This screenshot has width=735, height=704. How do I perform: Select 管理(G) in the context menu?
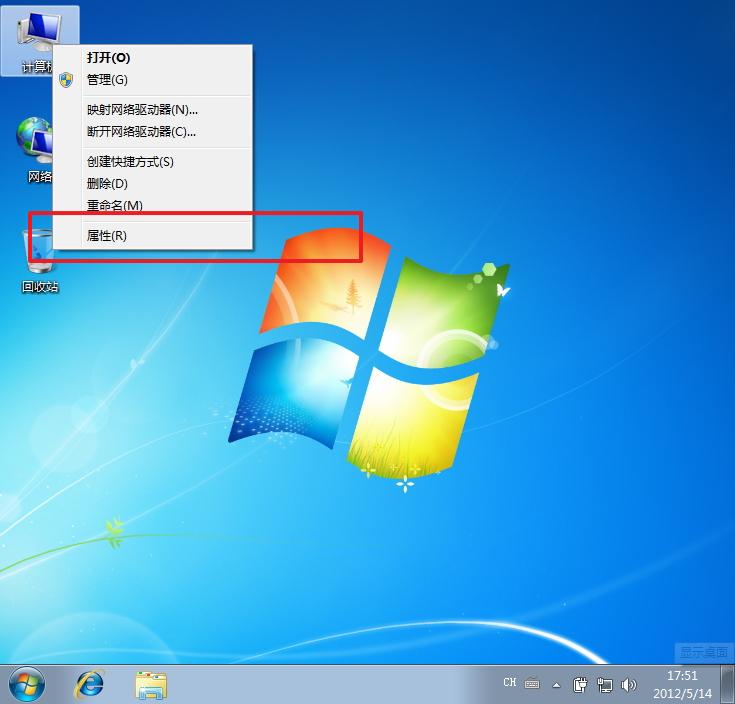[x=153, y=80]
